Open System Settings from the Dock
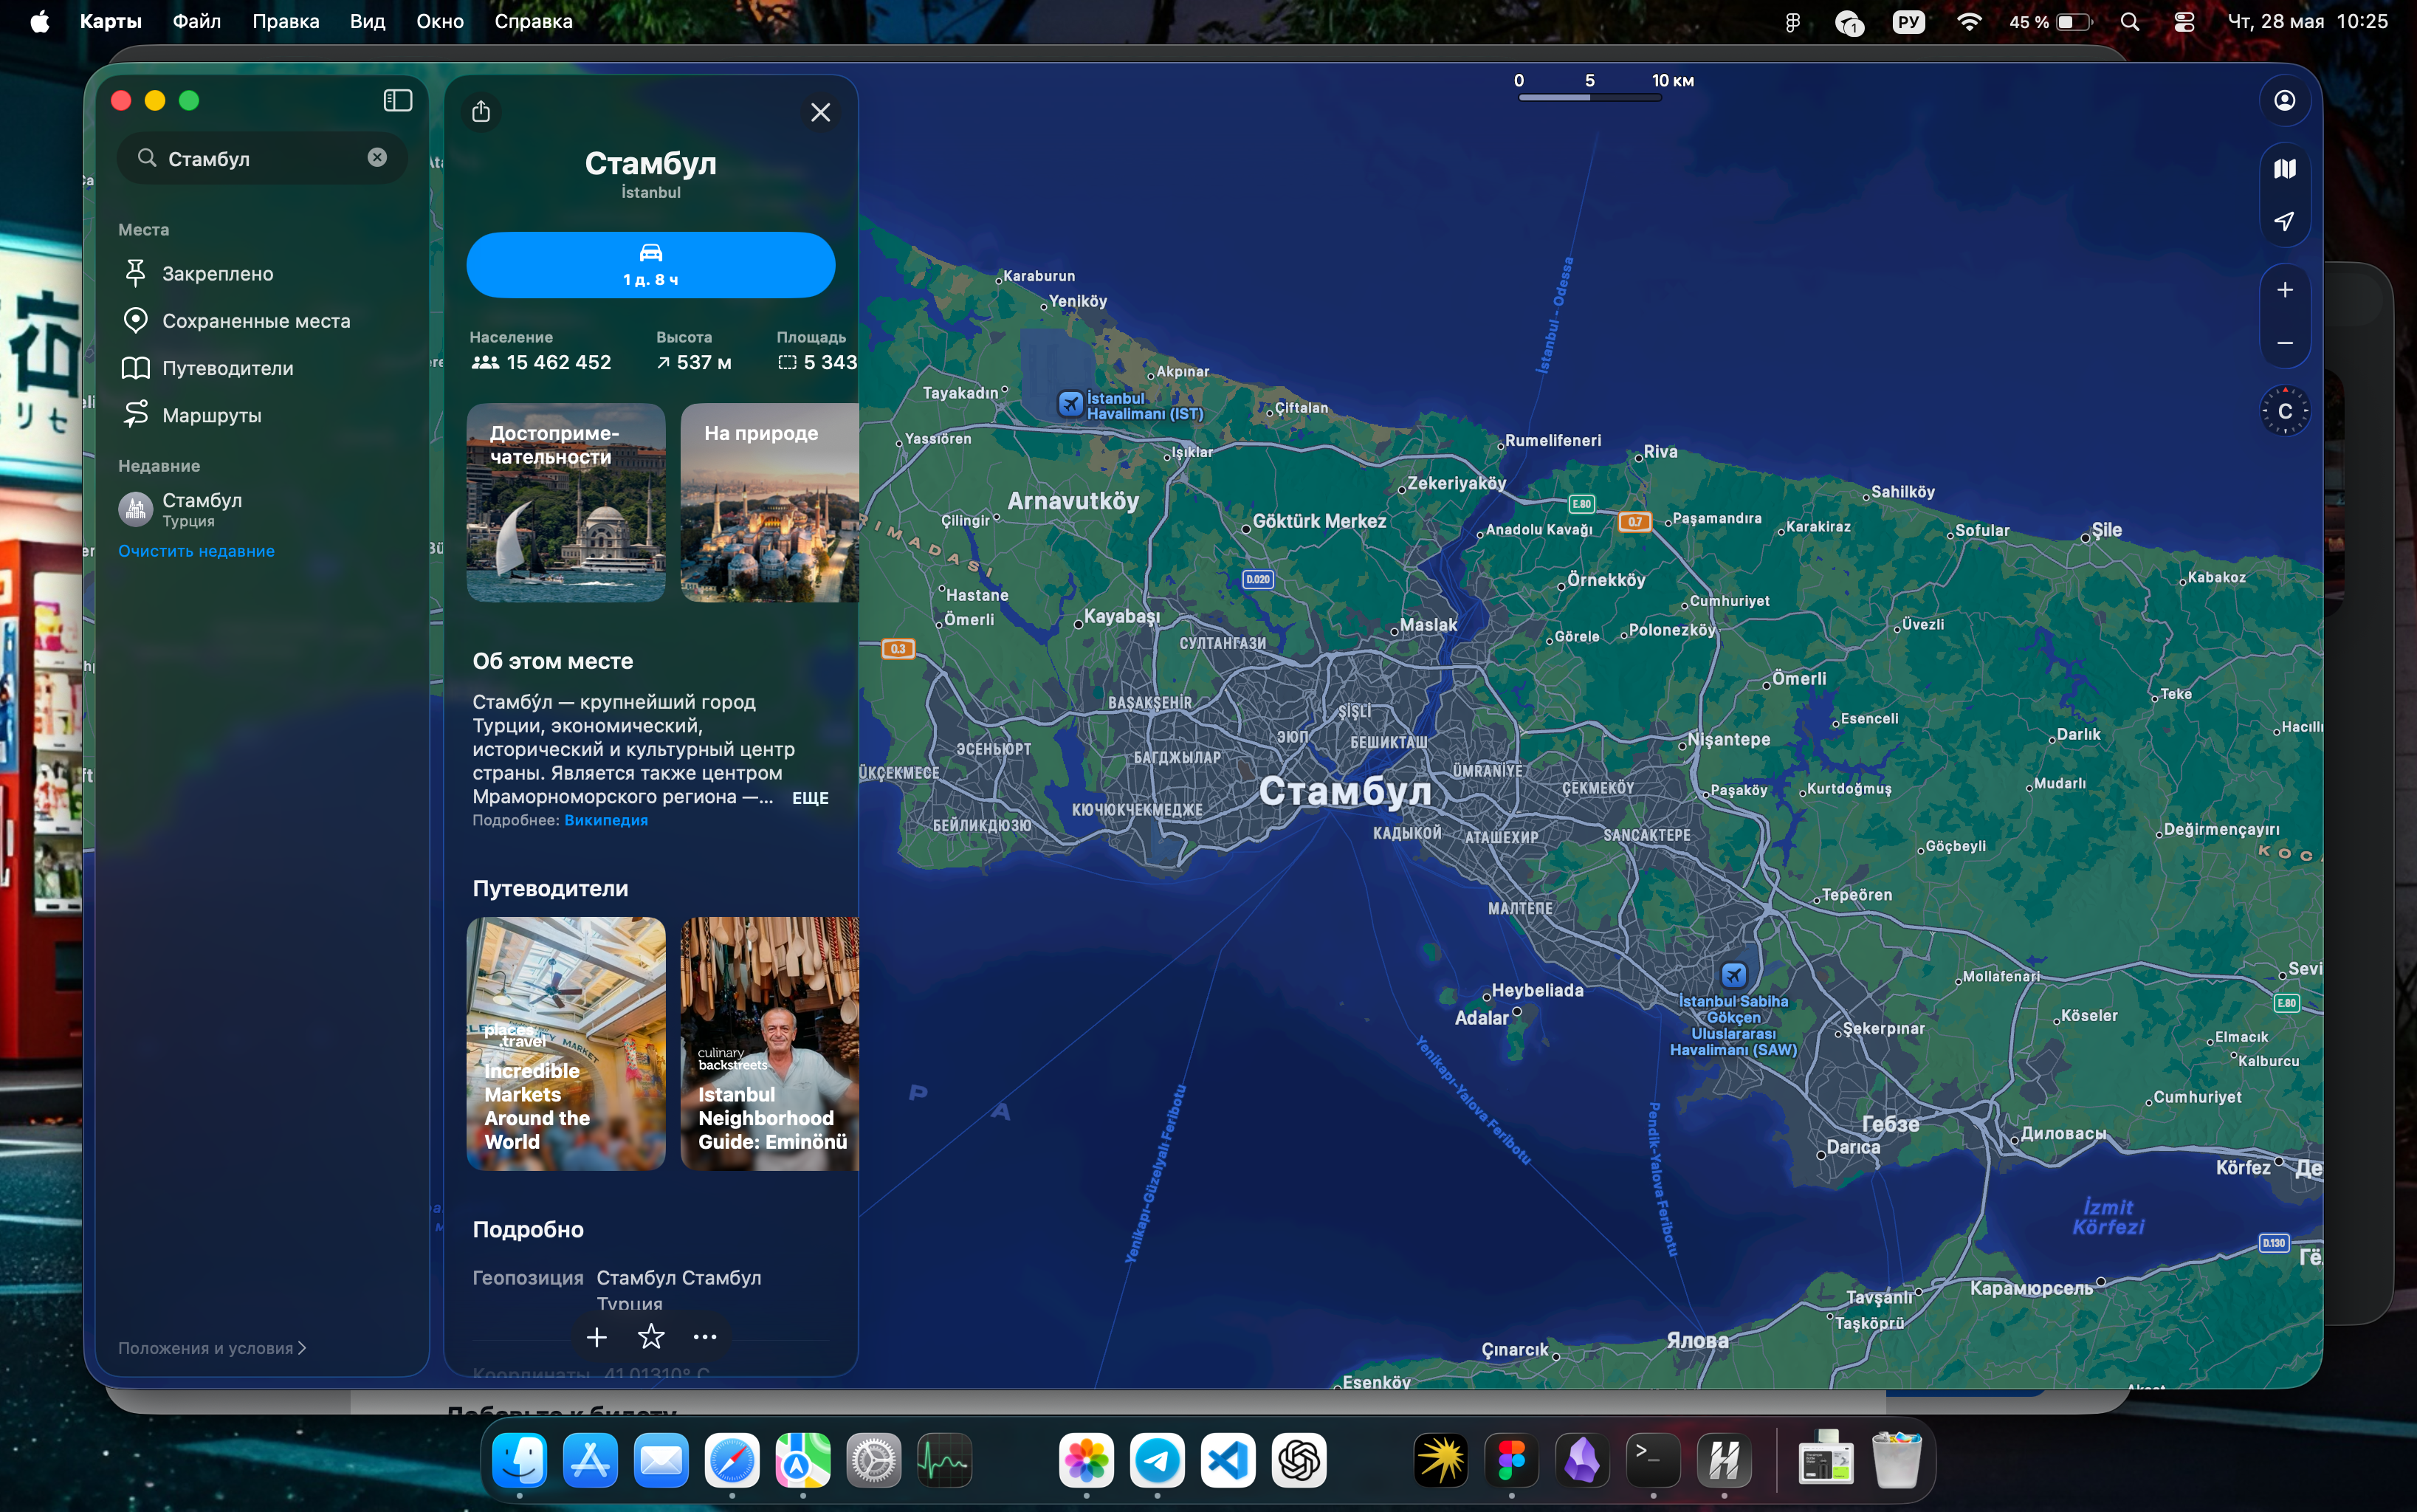 point(874,1459)
